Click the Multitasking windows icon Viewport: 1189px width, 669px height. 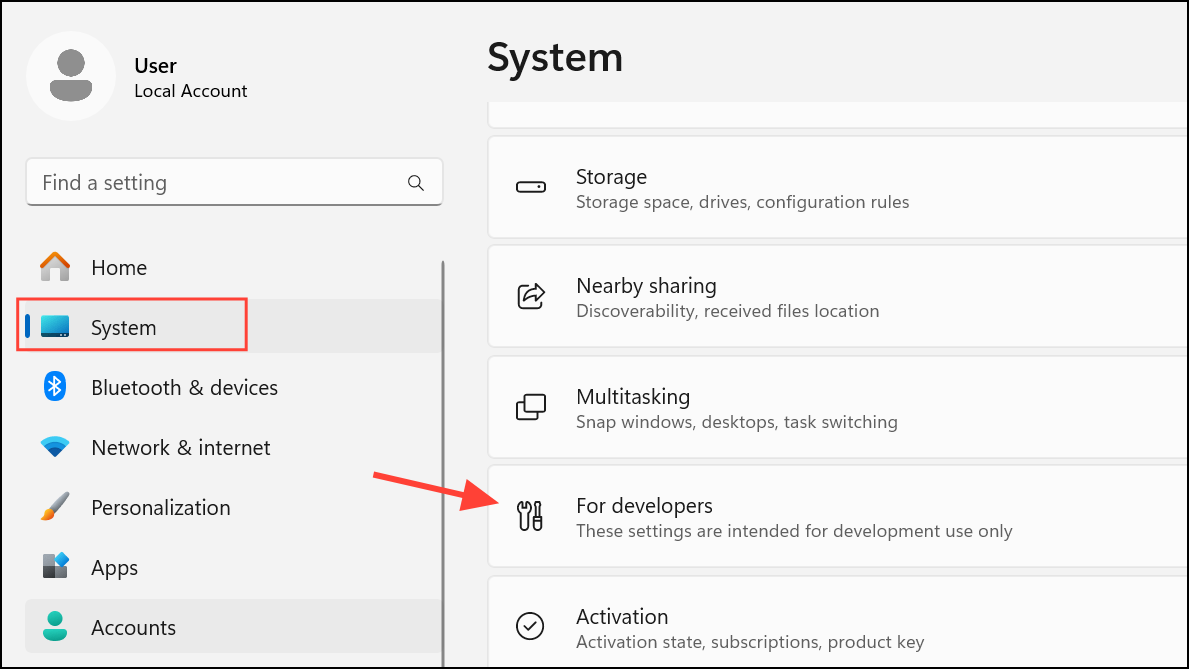coord(530,407)
